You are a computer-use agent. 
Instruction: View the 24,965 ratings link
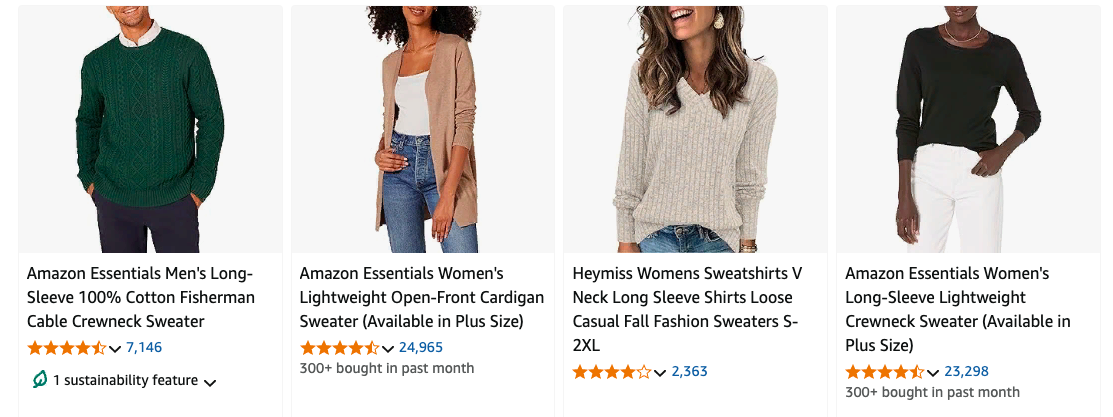pos(420,348)
